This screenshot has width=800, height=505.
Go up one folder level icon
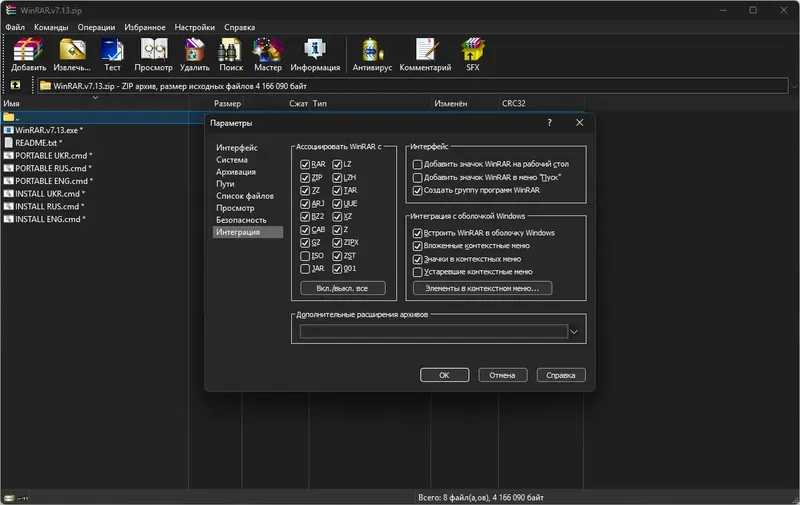[15, 85]
